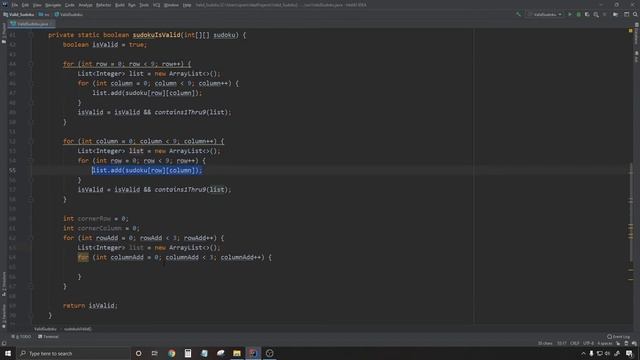This screenshot has height=360, width=640.
Task: Click the Windows Start button
Action: (8, 353)
